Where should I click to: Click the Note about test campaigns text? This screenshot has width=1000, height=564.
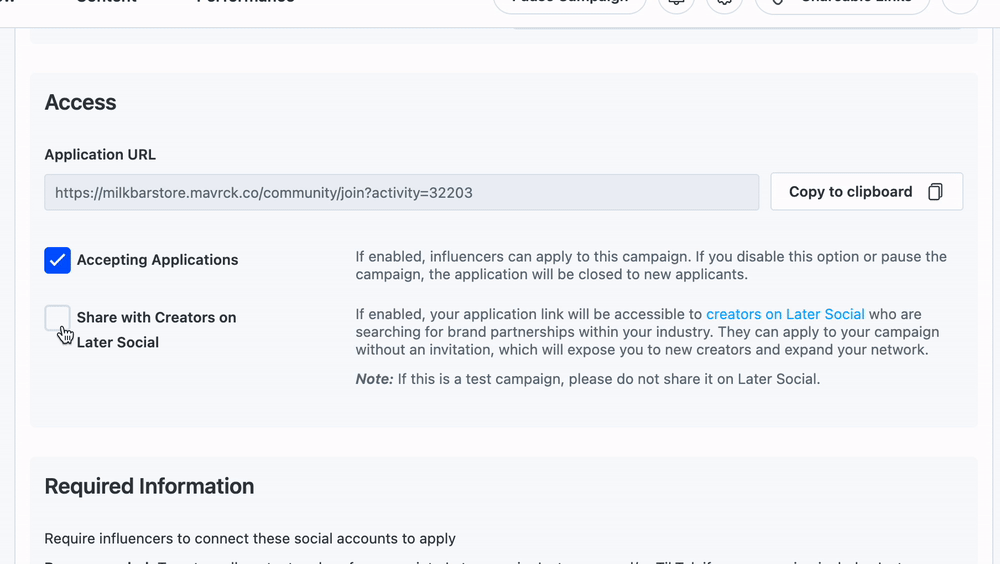click(x=587, y=379)
